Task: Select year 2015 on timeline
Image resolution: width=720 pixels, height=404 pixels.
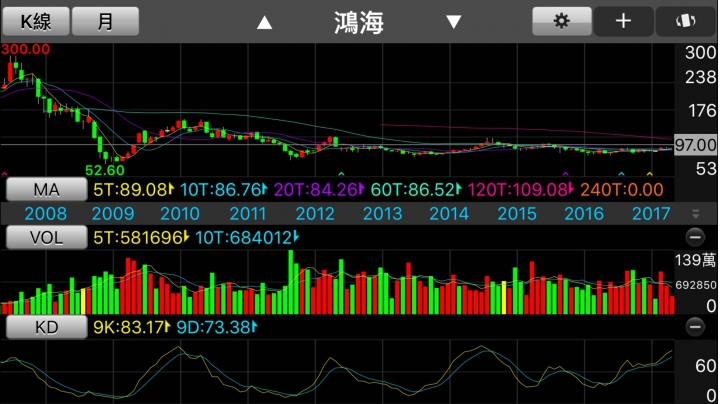Action: tap(517, 214)
